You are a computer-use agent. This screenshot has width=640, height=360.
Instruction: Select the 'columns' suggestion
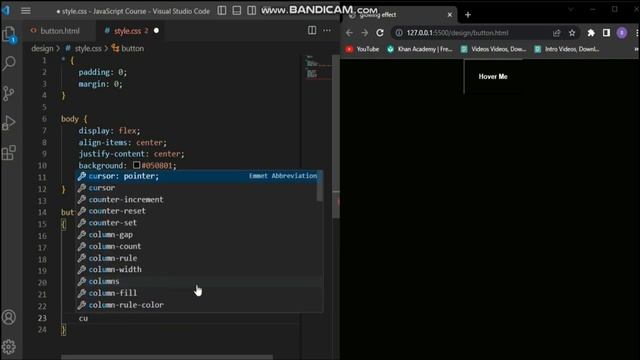click(198, 281)
